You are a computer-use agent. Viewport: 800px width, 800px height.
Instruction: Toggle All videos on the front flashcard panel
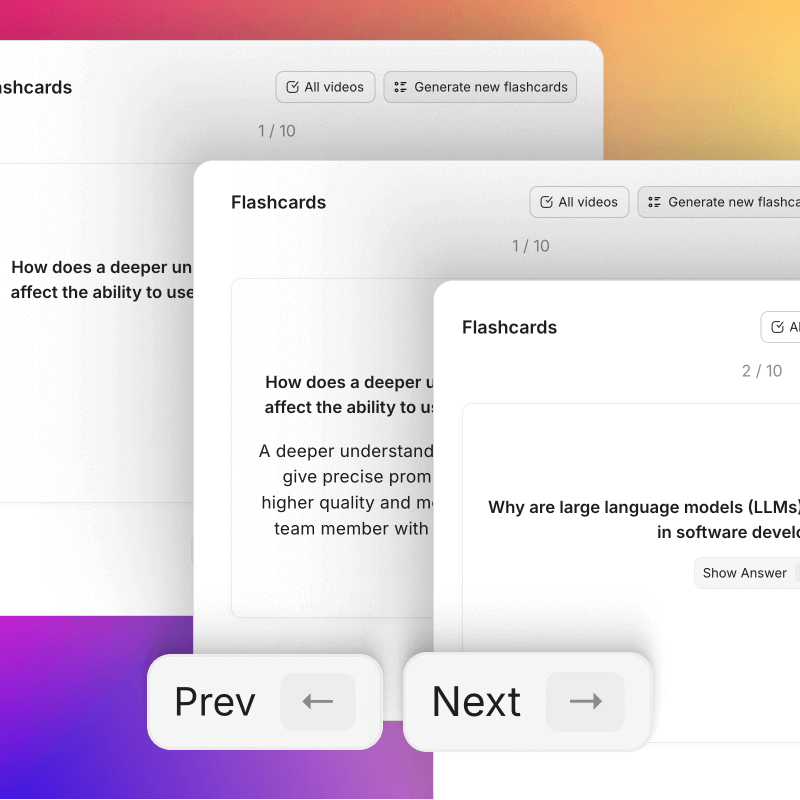click(x=785, y=327)
